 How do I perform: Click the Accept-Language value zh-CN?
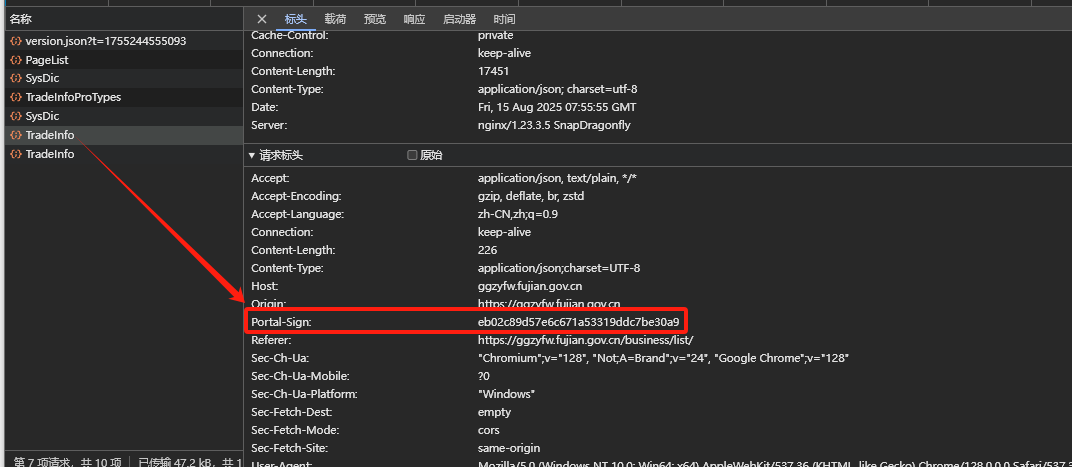516,214
